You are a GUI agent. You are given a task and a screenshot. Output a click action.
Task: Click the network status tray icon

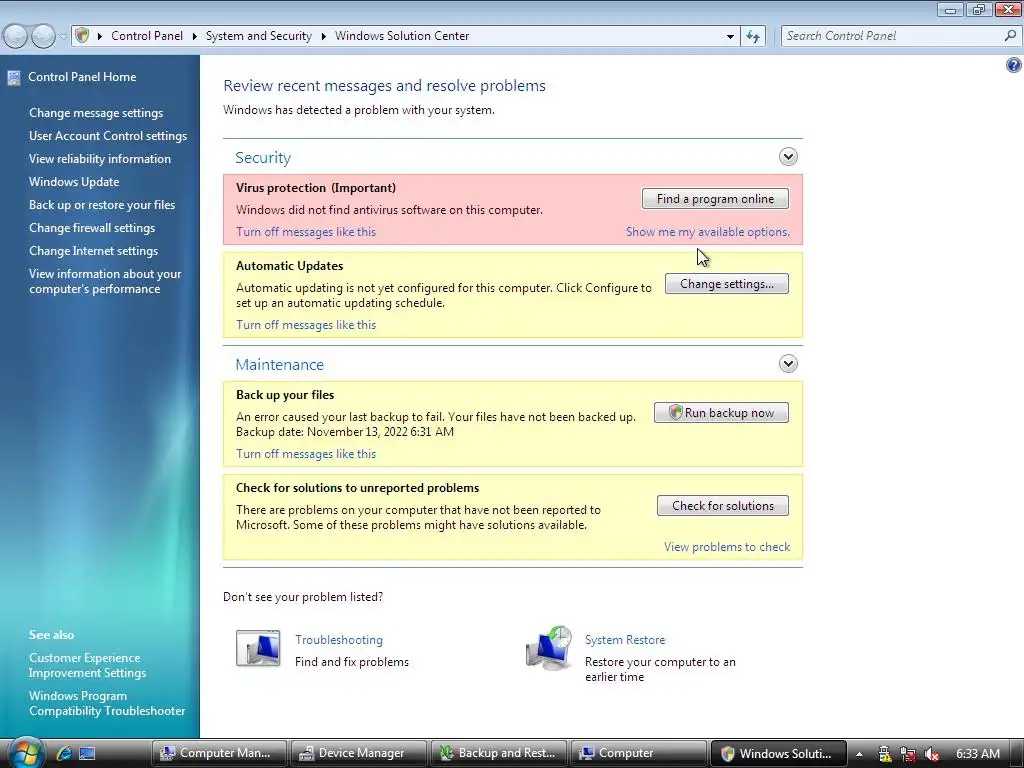[908, 754]
